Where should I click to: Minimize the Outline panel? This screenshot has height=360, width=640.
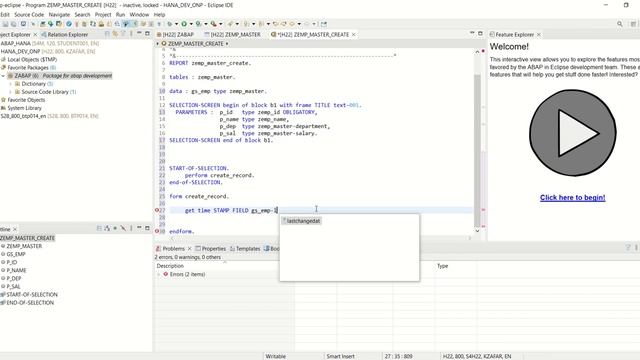point(139,228)
